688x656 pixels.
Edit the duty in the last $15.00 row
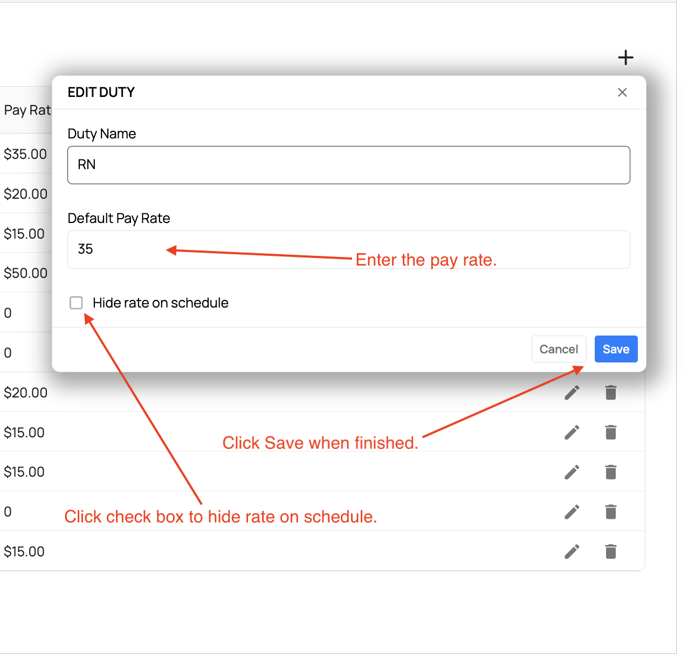coord(572,552)
